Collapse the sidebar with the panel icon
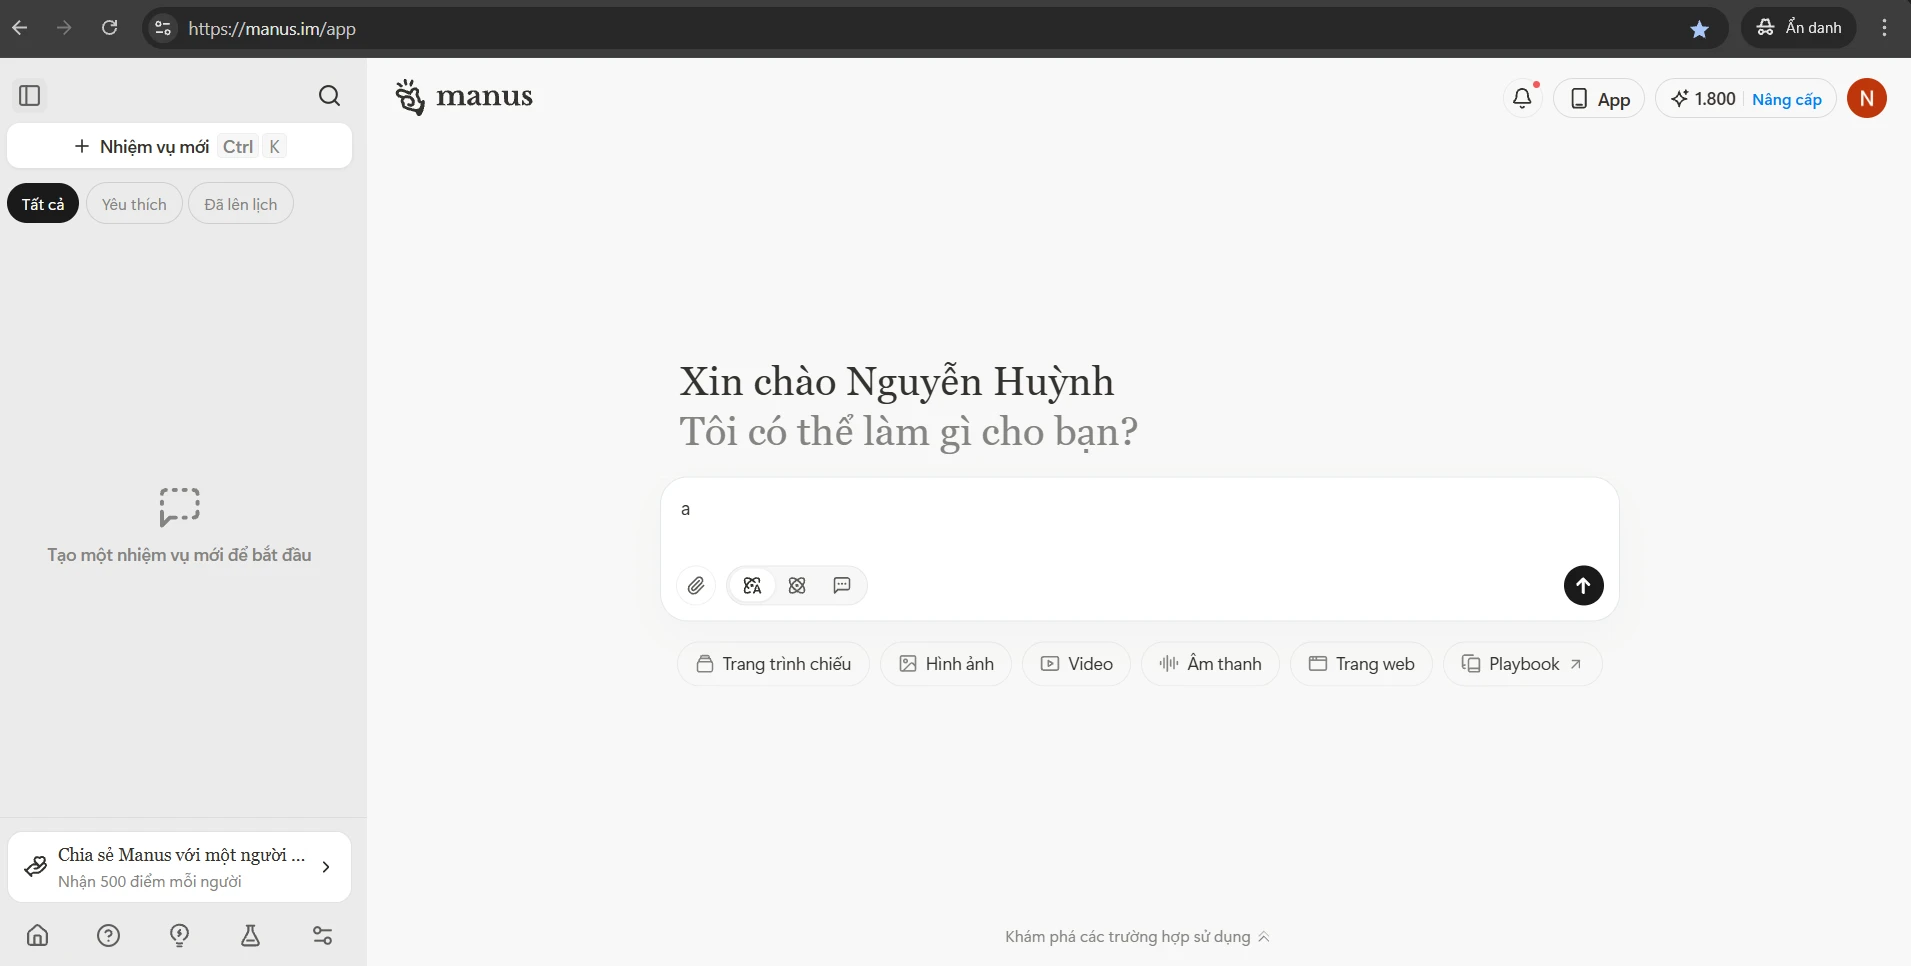The image size is (1911, 966). tap(30, 96)
